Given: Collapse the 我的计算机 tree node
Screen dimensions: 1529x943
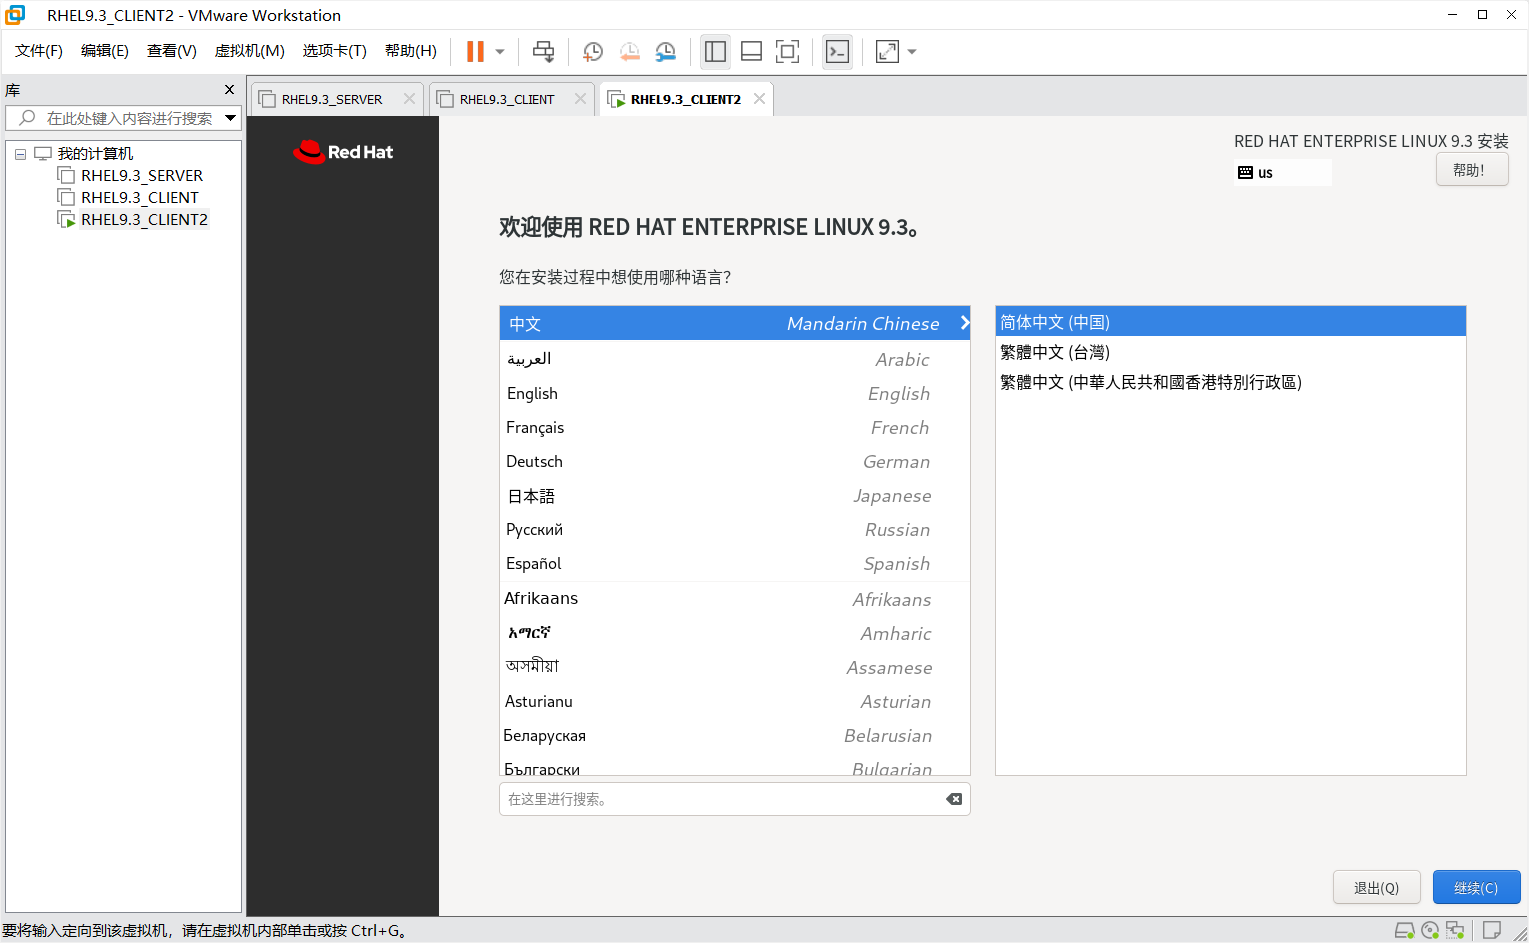Looking at the screenshot, I should coord(20,153).
